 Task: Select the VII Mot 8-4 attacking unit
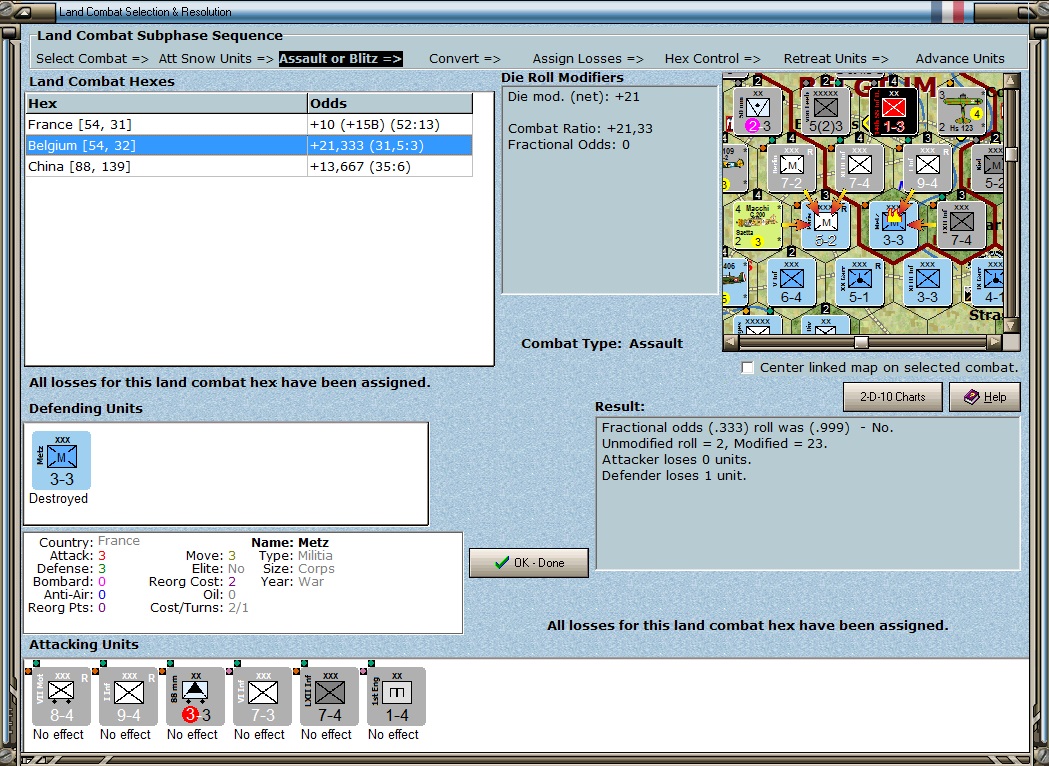click(x=61, y=696)
